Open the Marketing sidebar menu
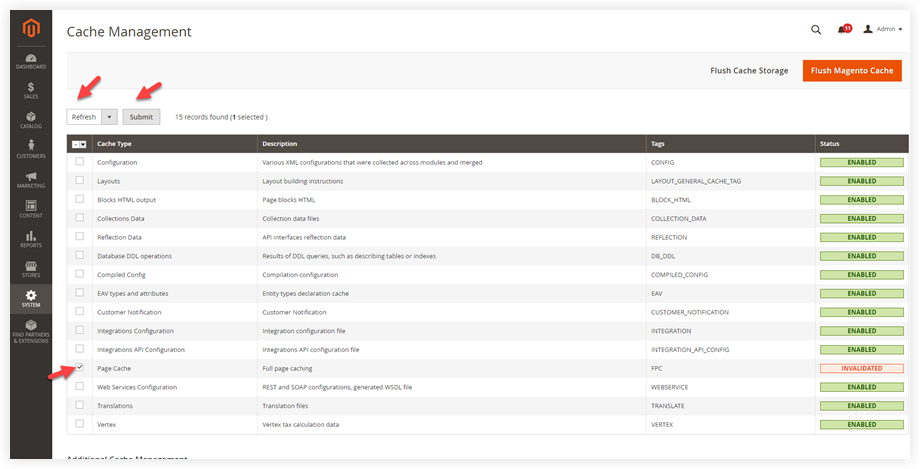Screen dimensions: 920x469 [31, 180]
